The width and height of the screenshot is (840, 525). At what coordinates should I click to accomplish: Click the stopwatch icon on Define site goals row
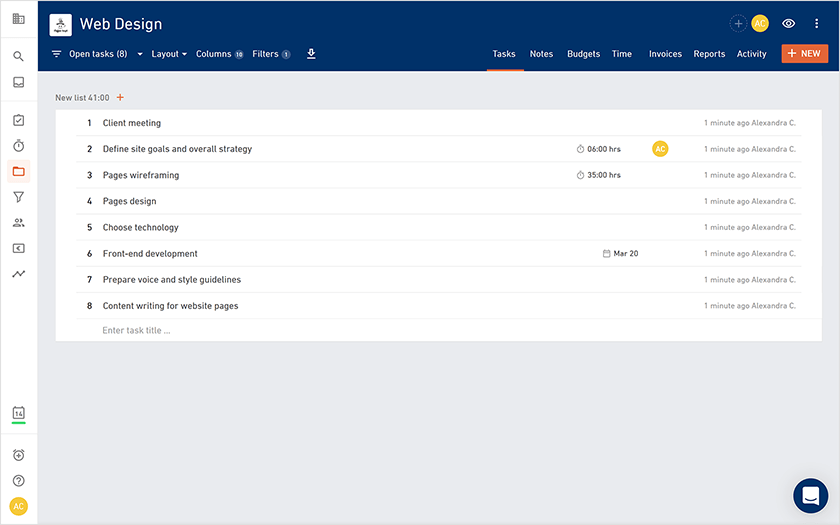click(x=580, y=149)
